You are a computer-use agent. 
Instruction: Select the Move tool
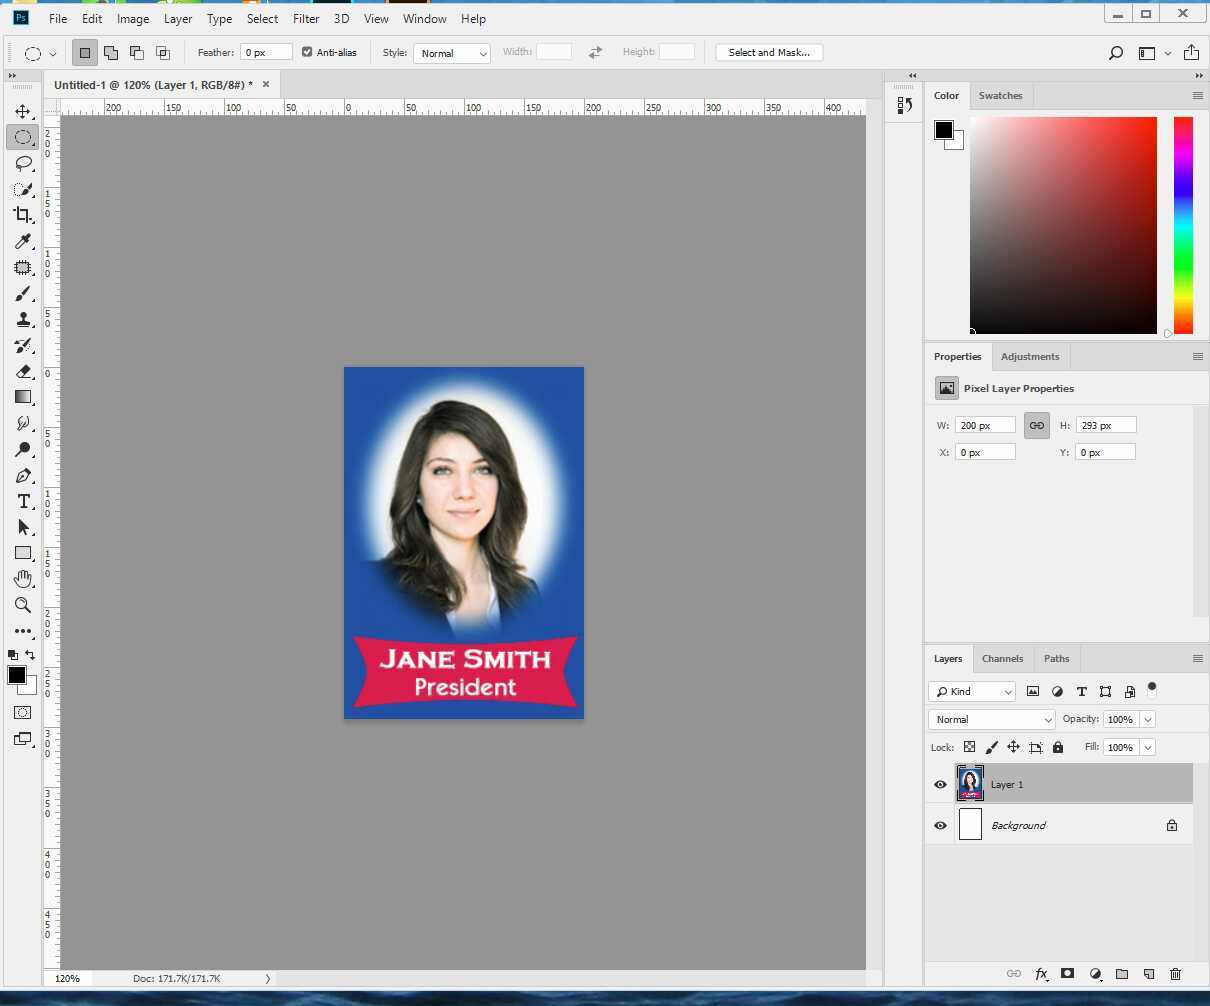pos(23,111)
